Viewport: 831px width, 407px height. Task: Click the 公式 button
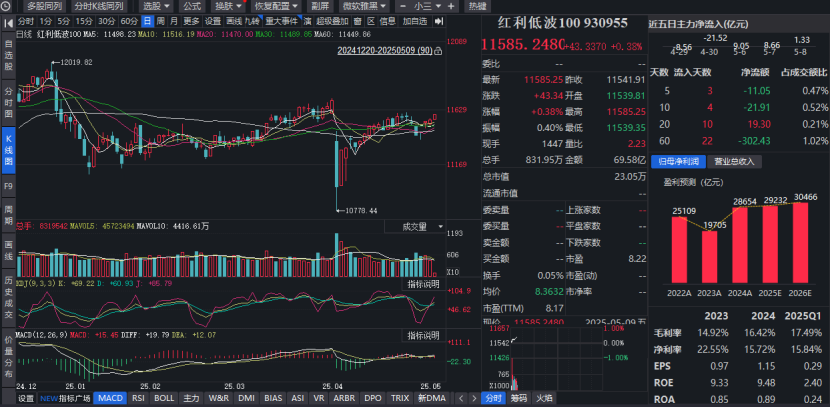(x=192, y=6)
